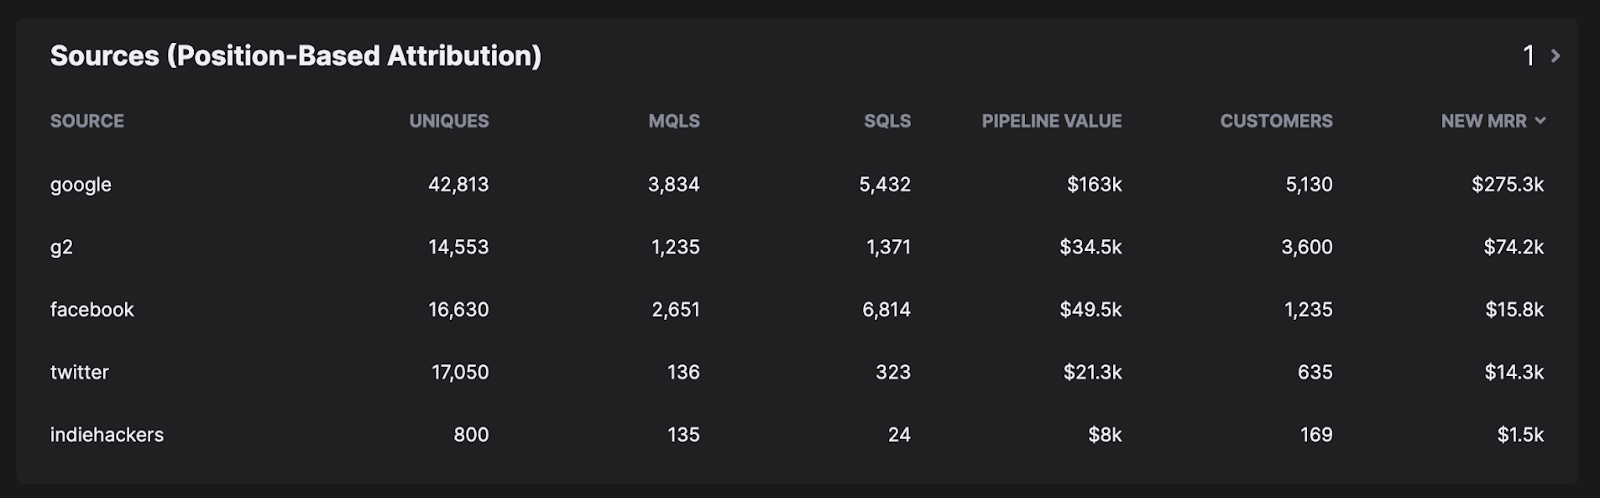Image resolution: width=1600 pixels, height=498 pixels.
Task: Go to next page using chevron arrow
Action: pos(1555,56)
